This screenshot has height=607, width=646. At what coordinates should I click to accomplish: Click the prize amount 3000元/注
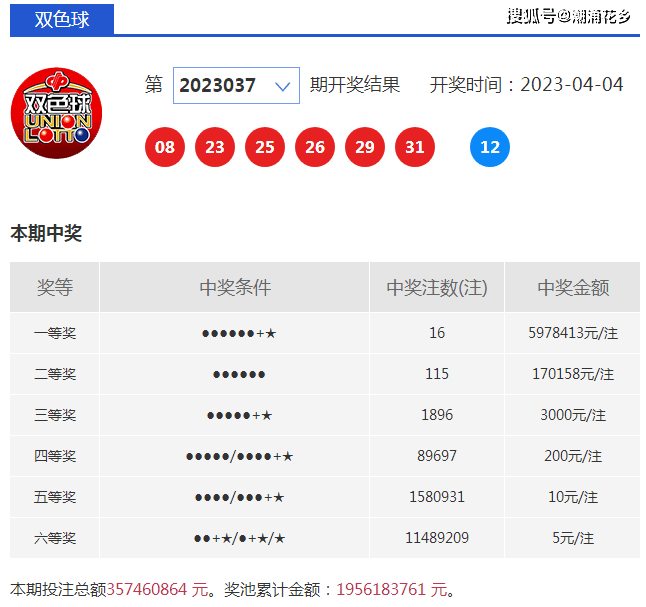pyautogui.click(x=573, y=415)
